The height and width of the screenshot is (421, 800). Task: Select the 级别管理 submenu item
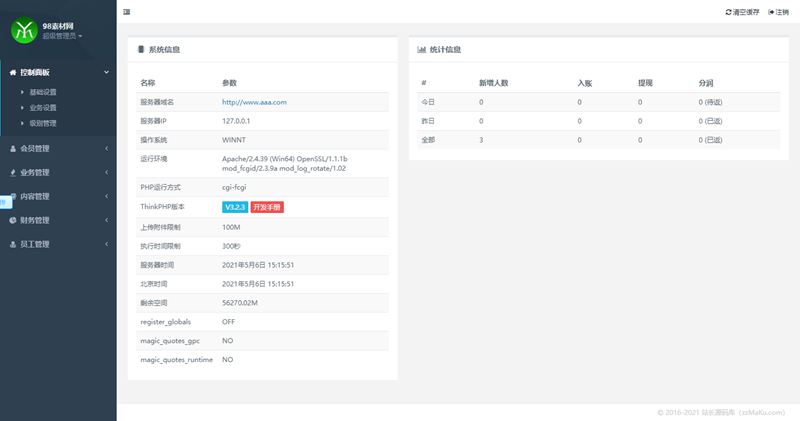[x=43, y=123]
